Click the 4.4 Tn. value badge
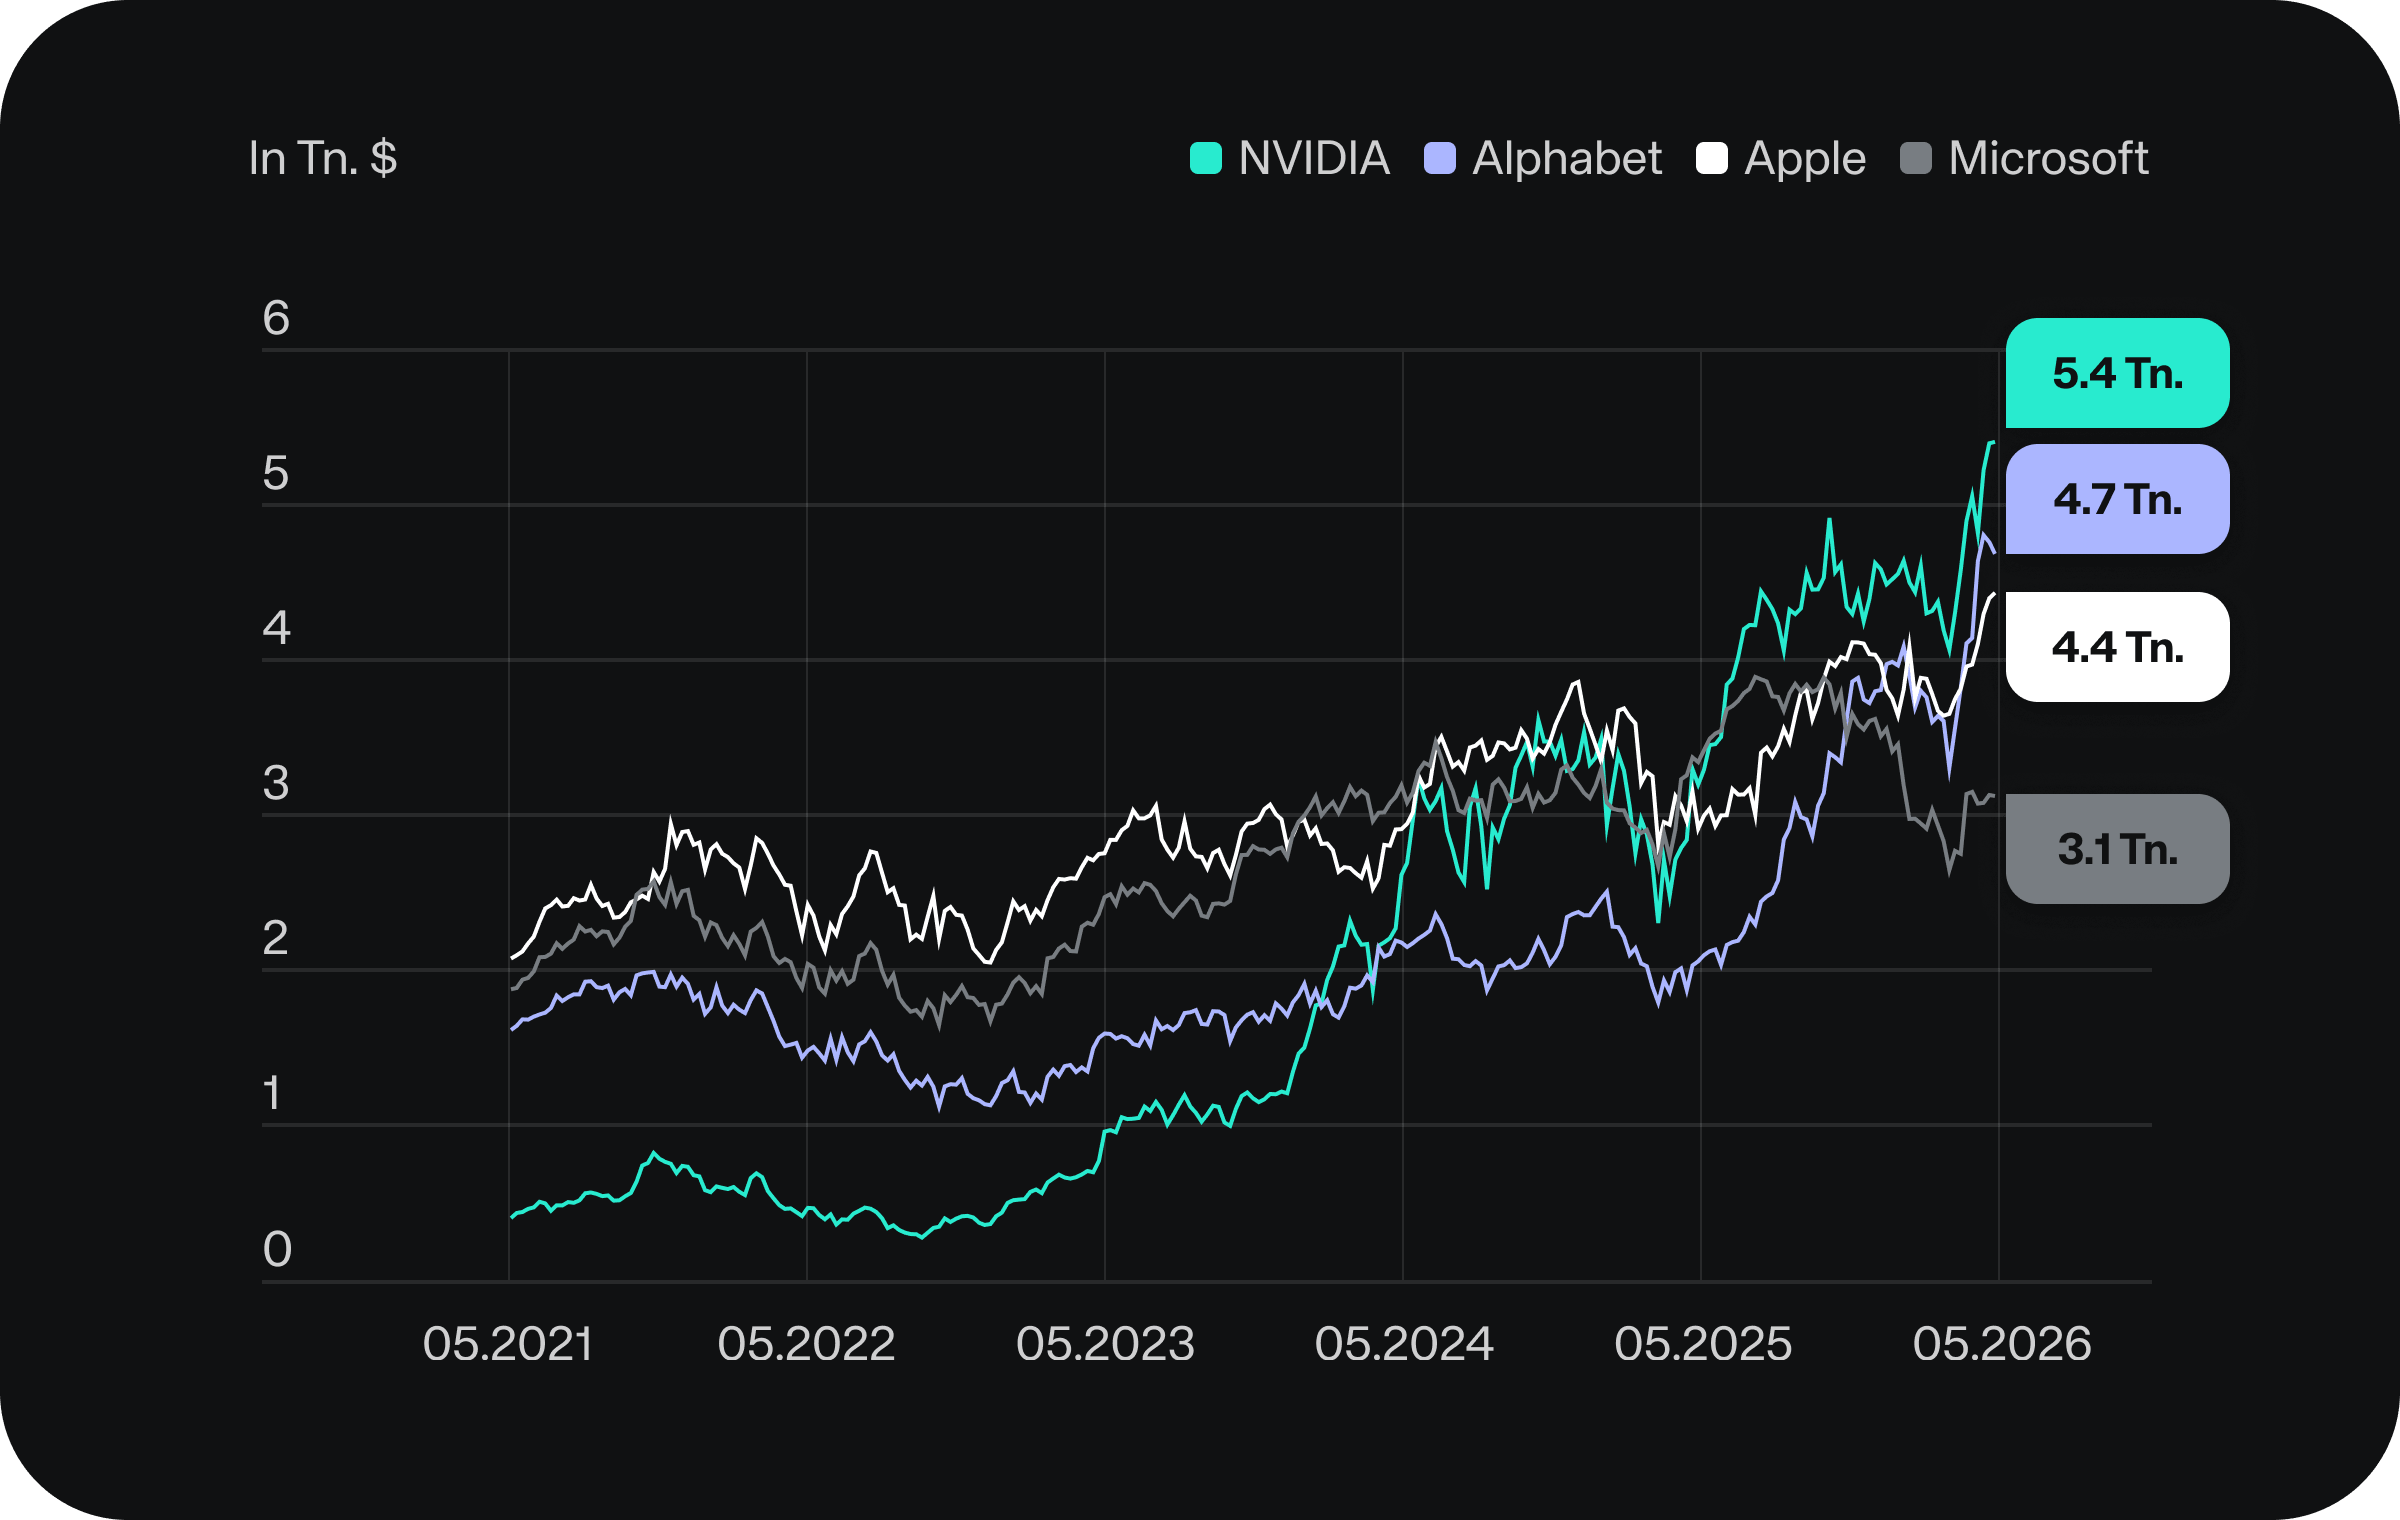The image size is (2400, 1520). click(2117, 647)
